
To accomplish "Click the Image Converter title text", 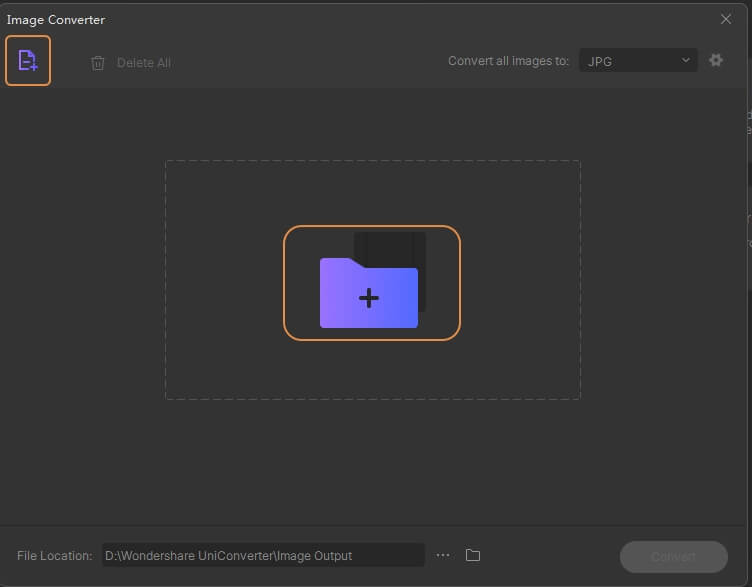I will pyautogui.click(x=56, y=20).
